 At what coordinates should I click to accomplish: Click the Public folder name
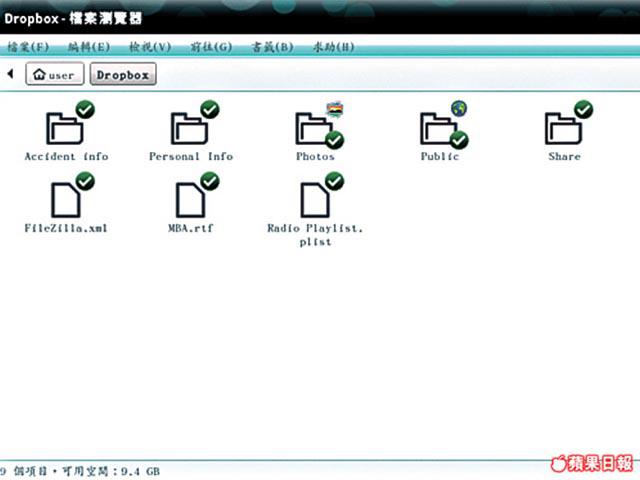[440, 156]
